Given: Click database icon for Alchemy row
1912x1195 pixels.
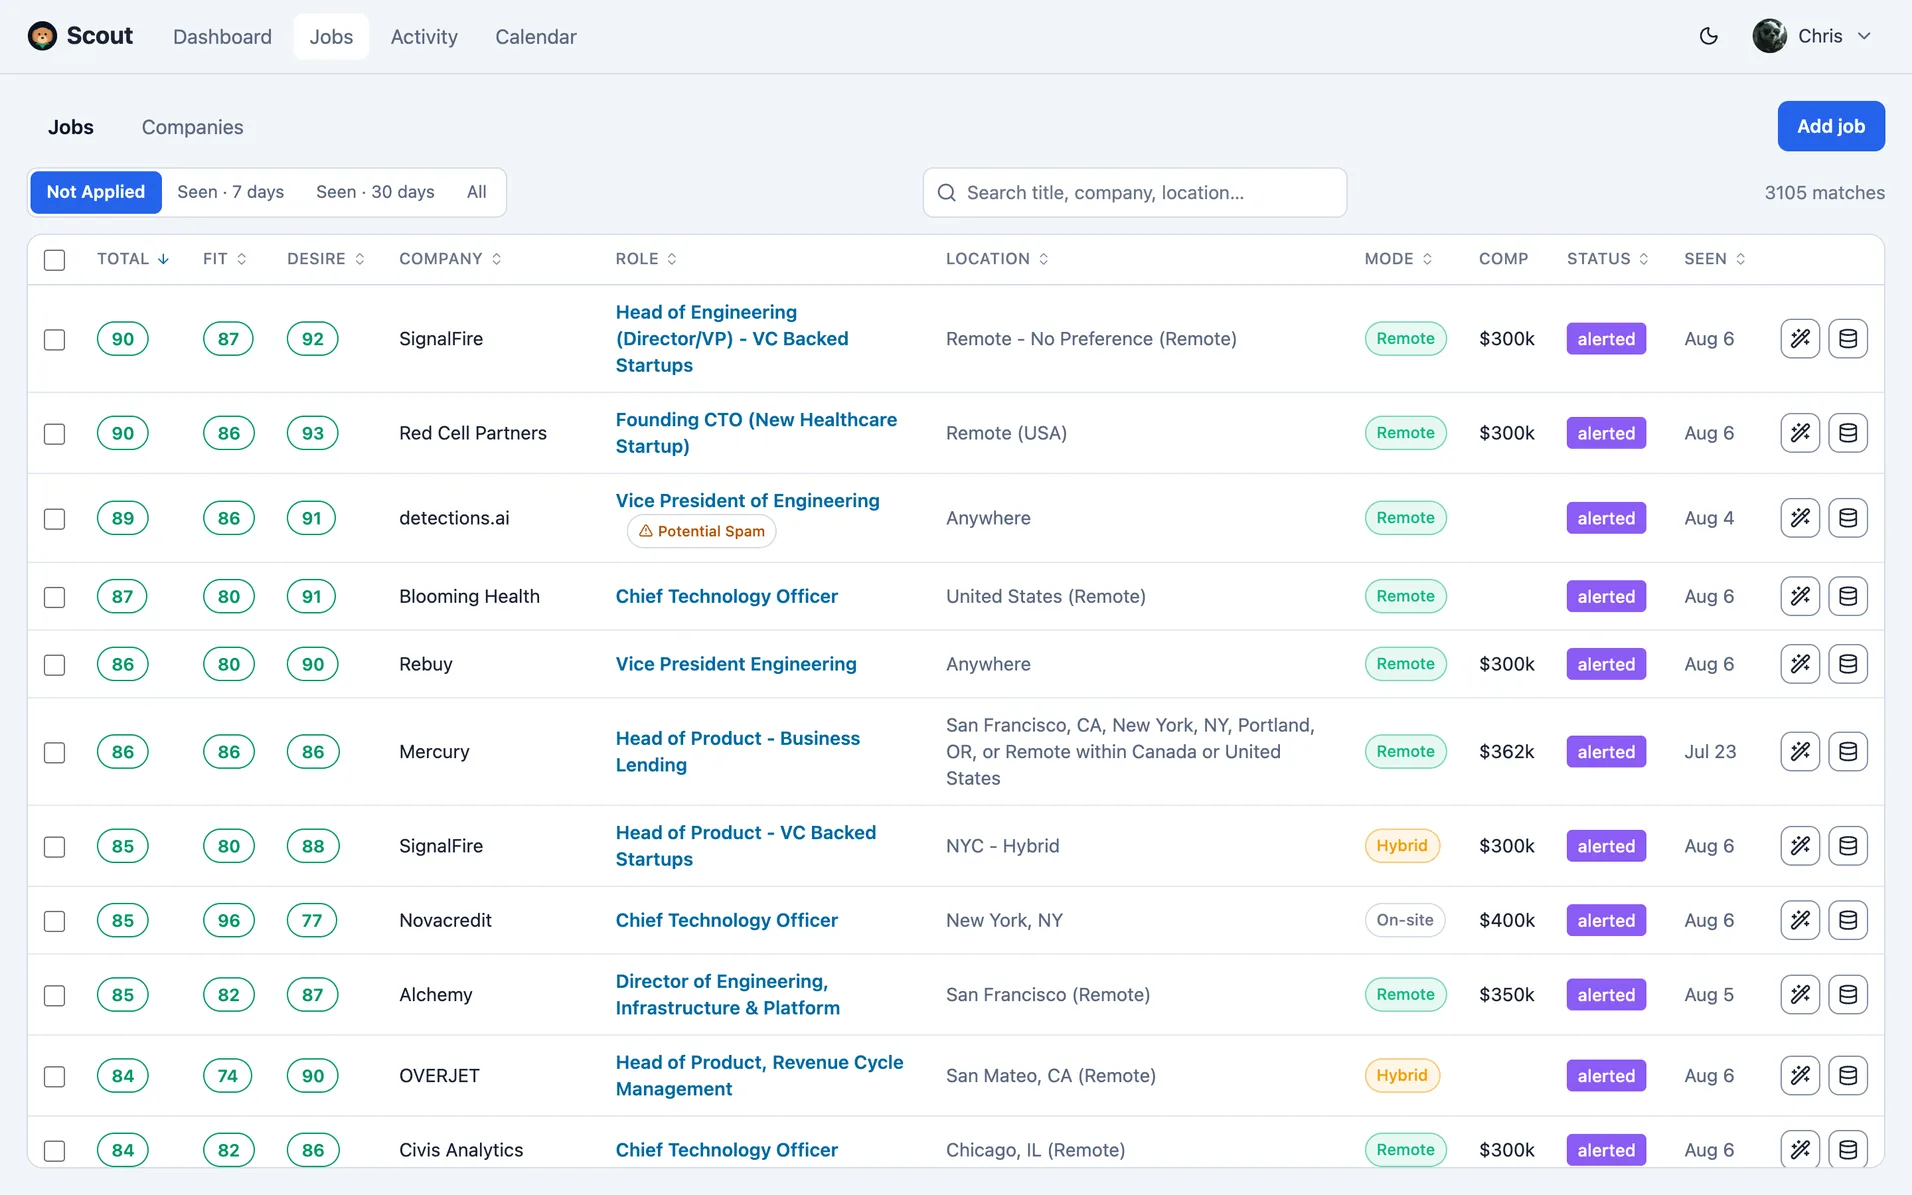Looking at the screenshot, I should [1848, 995].
